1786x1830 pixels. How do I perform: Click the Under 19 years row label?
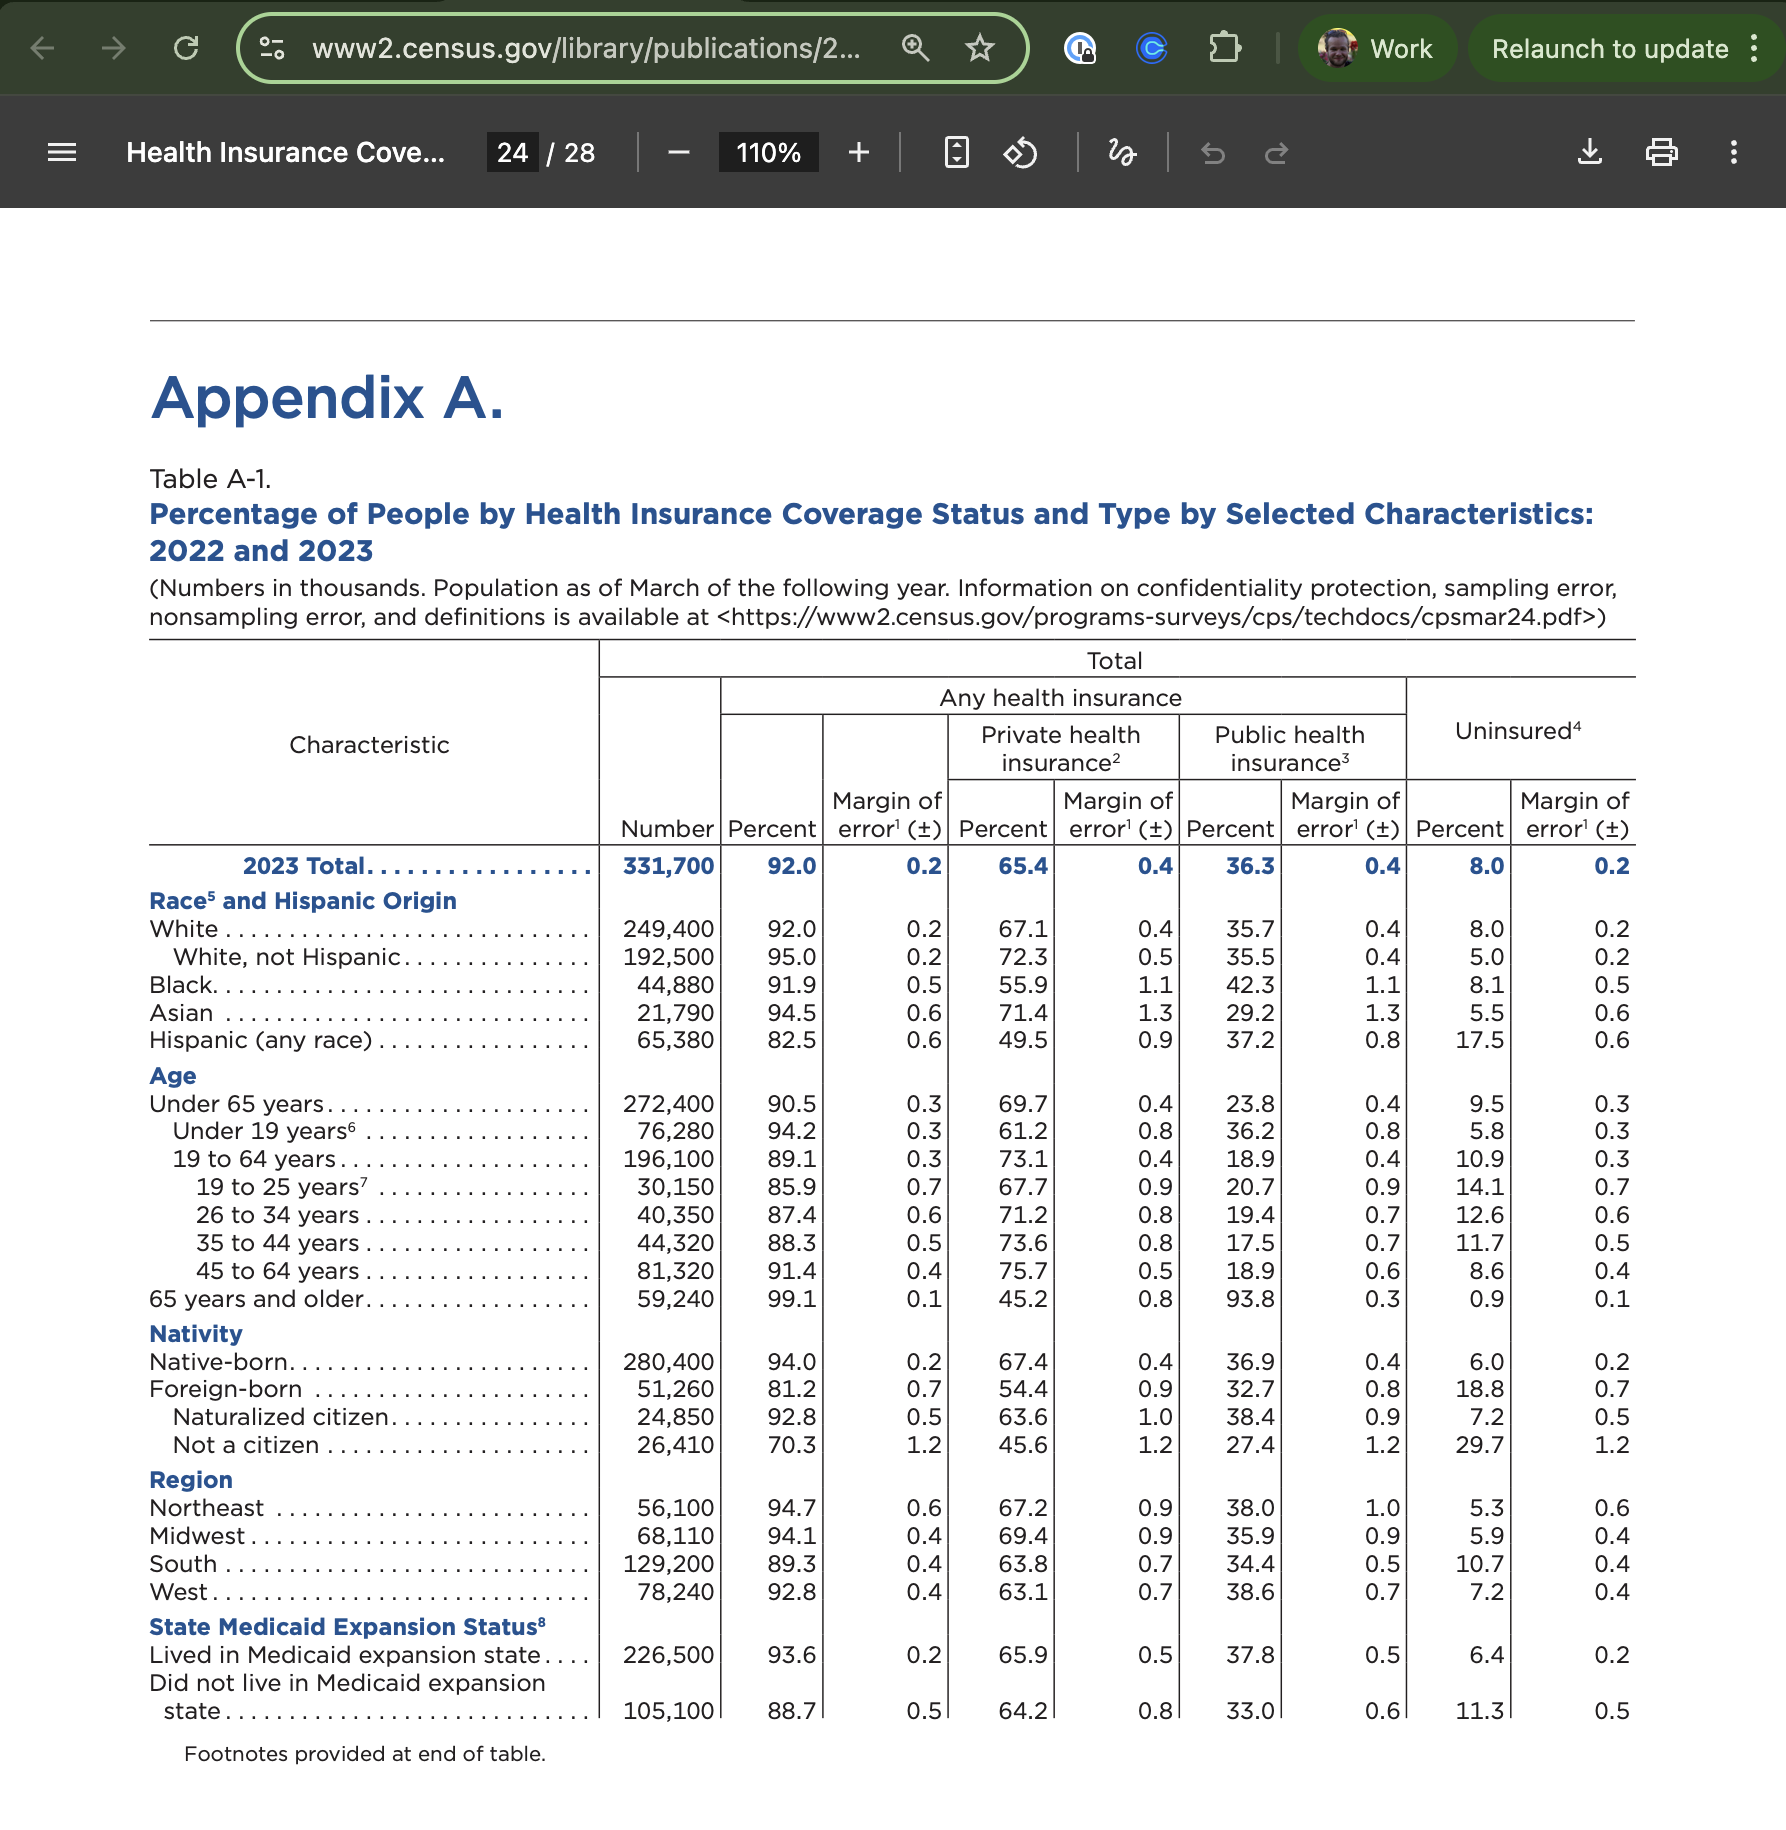point(264,1131)
